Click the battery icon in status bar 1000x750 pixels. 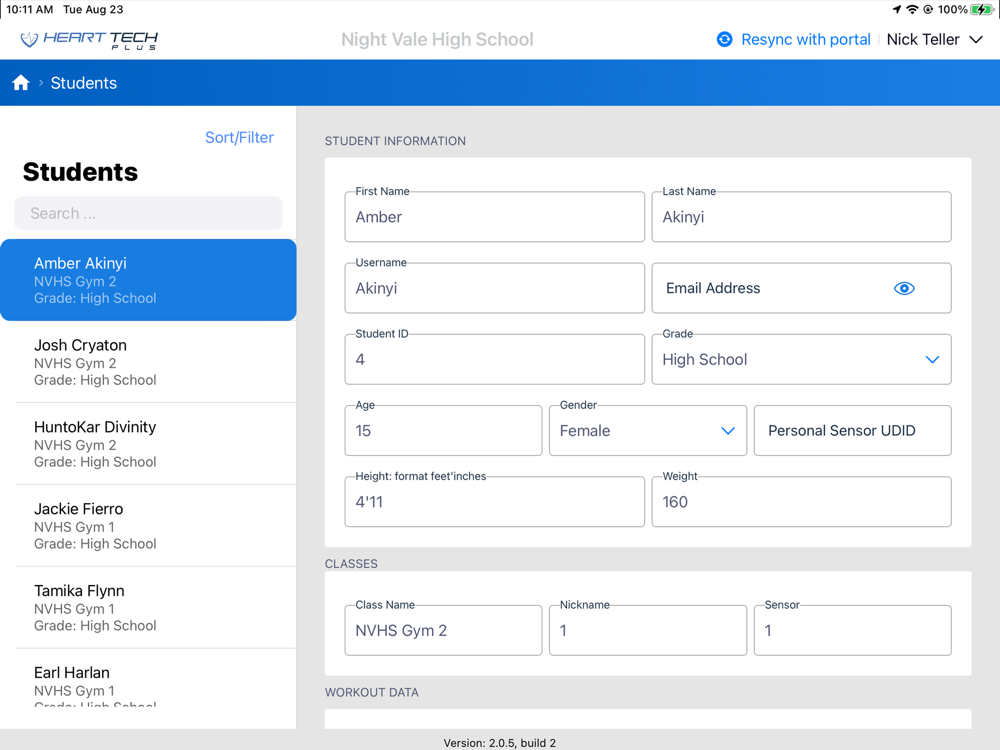click(982, 10)
